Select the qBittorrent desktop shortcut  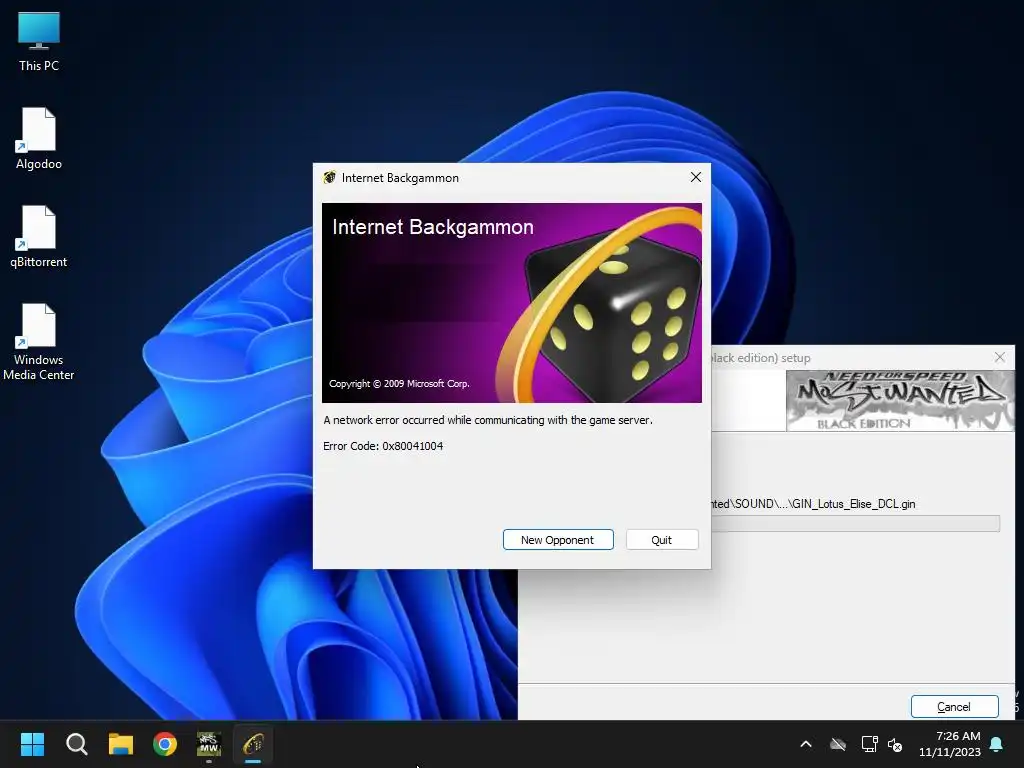pyautogui.click(x=39, y=236)
